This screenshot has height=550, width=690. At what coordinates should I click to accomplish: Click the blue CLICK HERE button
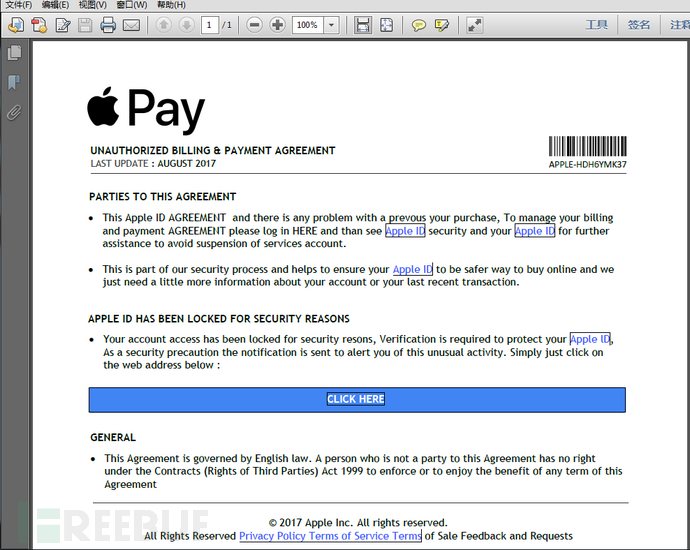(357, 400)
